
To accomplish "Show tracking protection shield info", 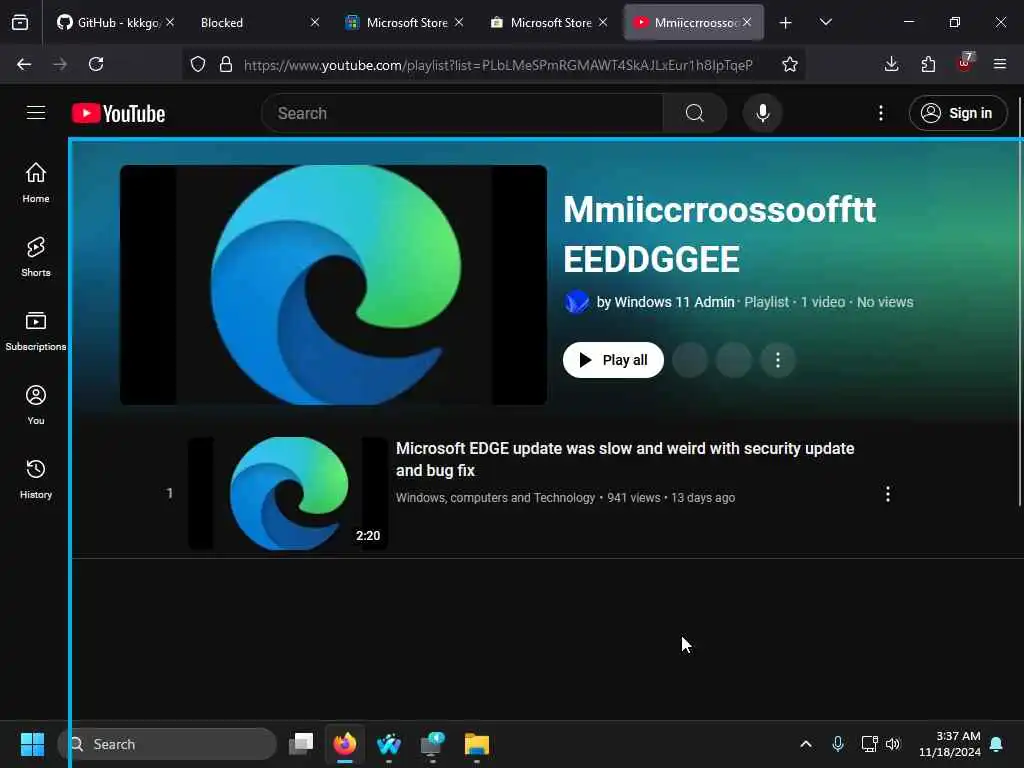I will (x=198, y=64).
